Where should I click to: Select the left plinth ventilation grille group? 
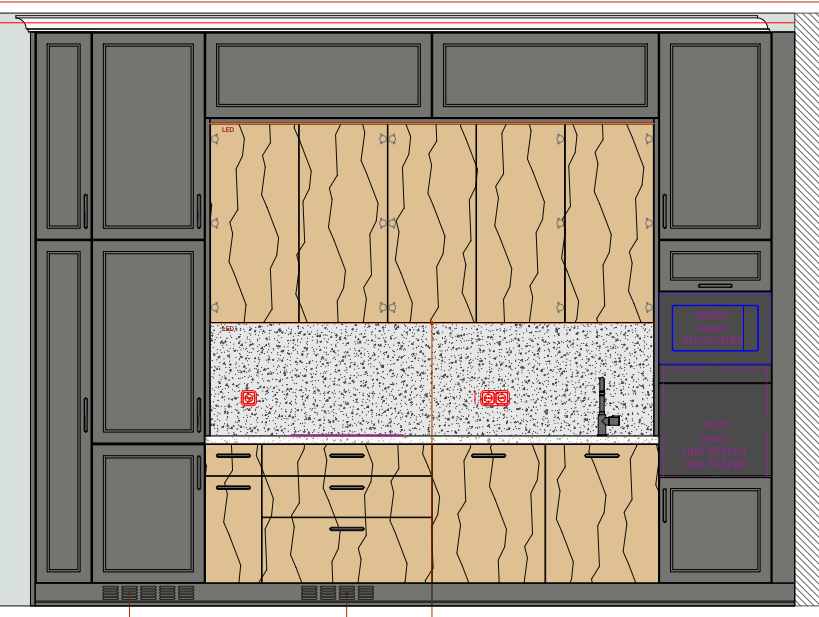(x=148, y=593)
